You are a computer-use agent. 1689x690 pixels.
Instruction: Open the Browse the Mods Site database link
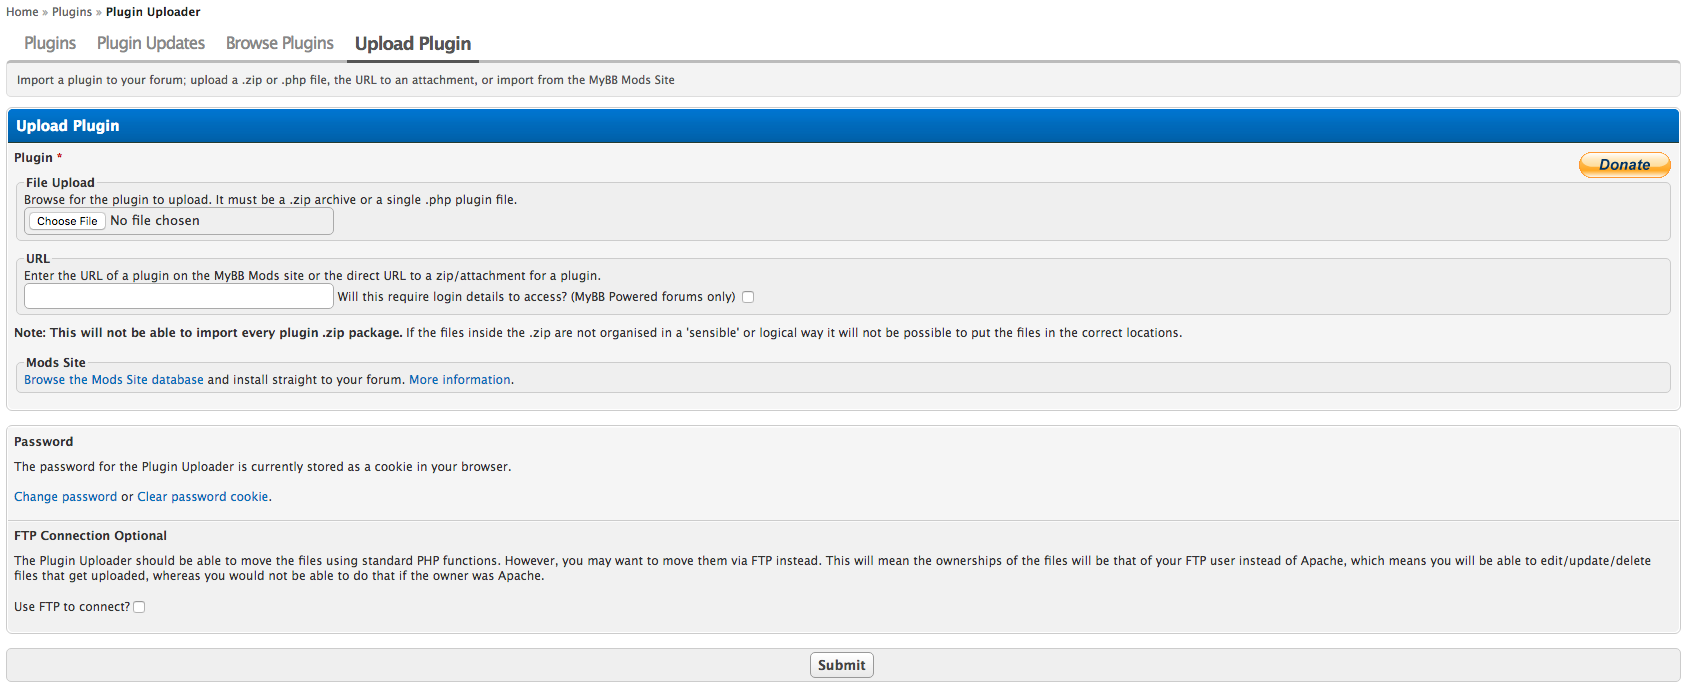coord(114,380)
